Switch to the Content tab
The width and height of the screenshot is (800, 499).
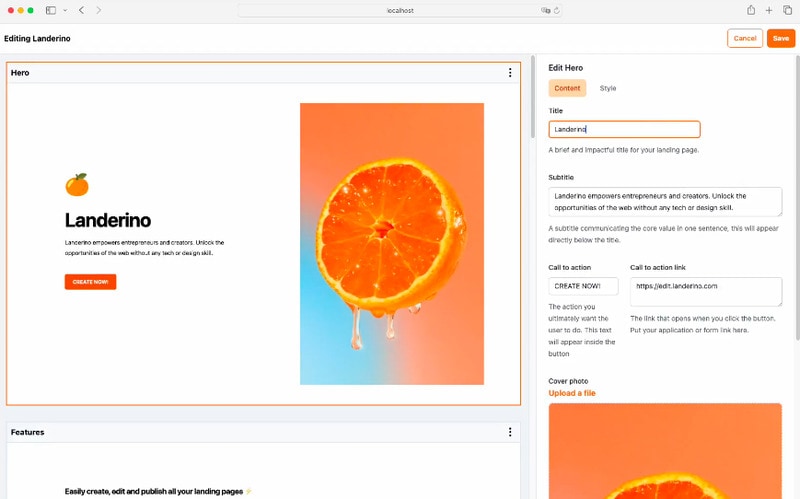coord(567,88)
